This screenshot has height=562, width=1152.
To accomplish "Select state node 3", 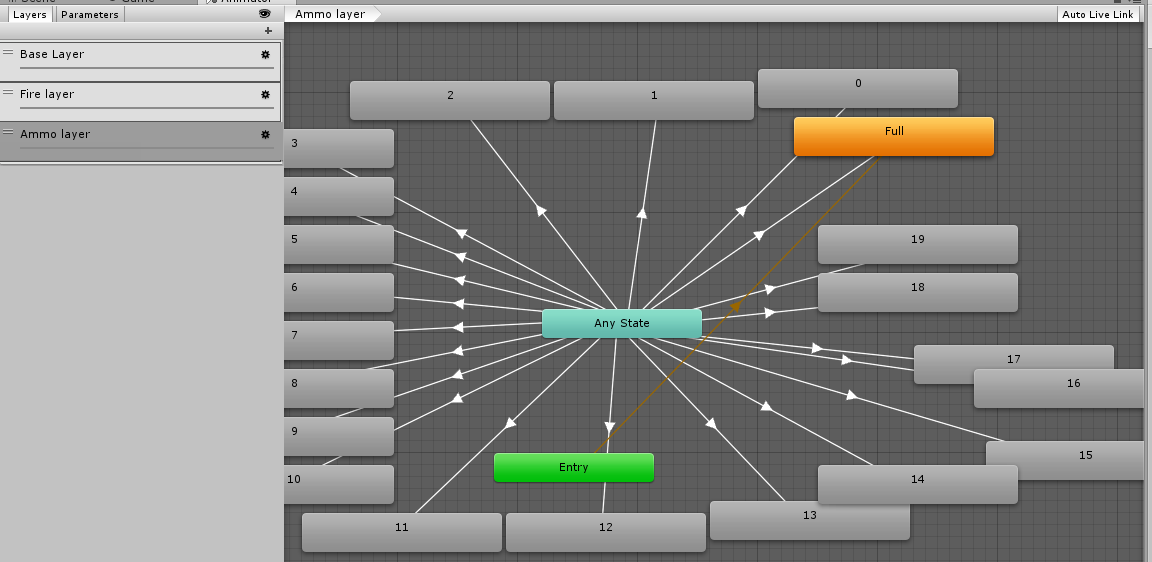I will (339, 148).
